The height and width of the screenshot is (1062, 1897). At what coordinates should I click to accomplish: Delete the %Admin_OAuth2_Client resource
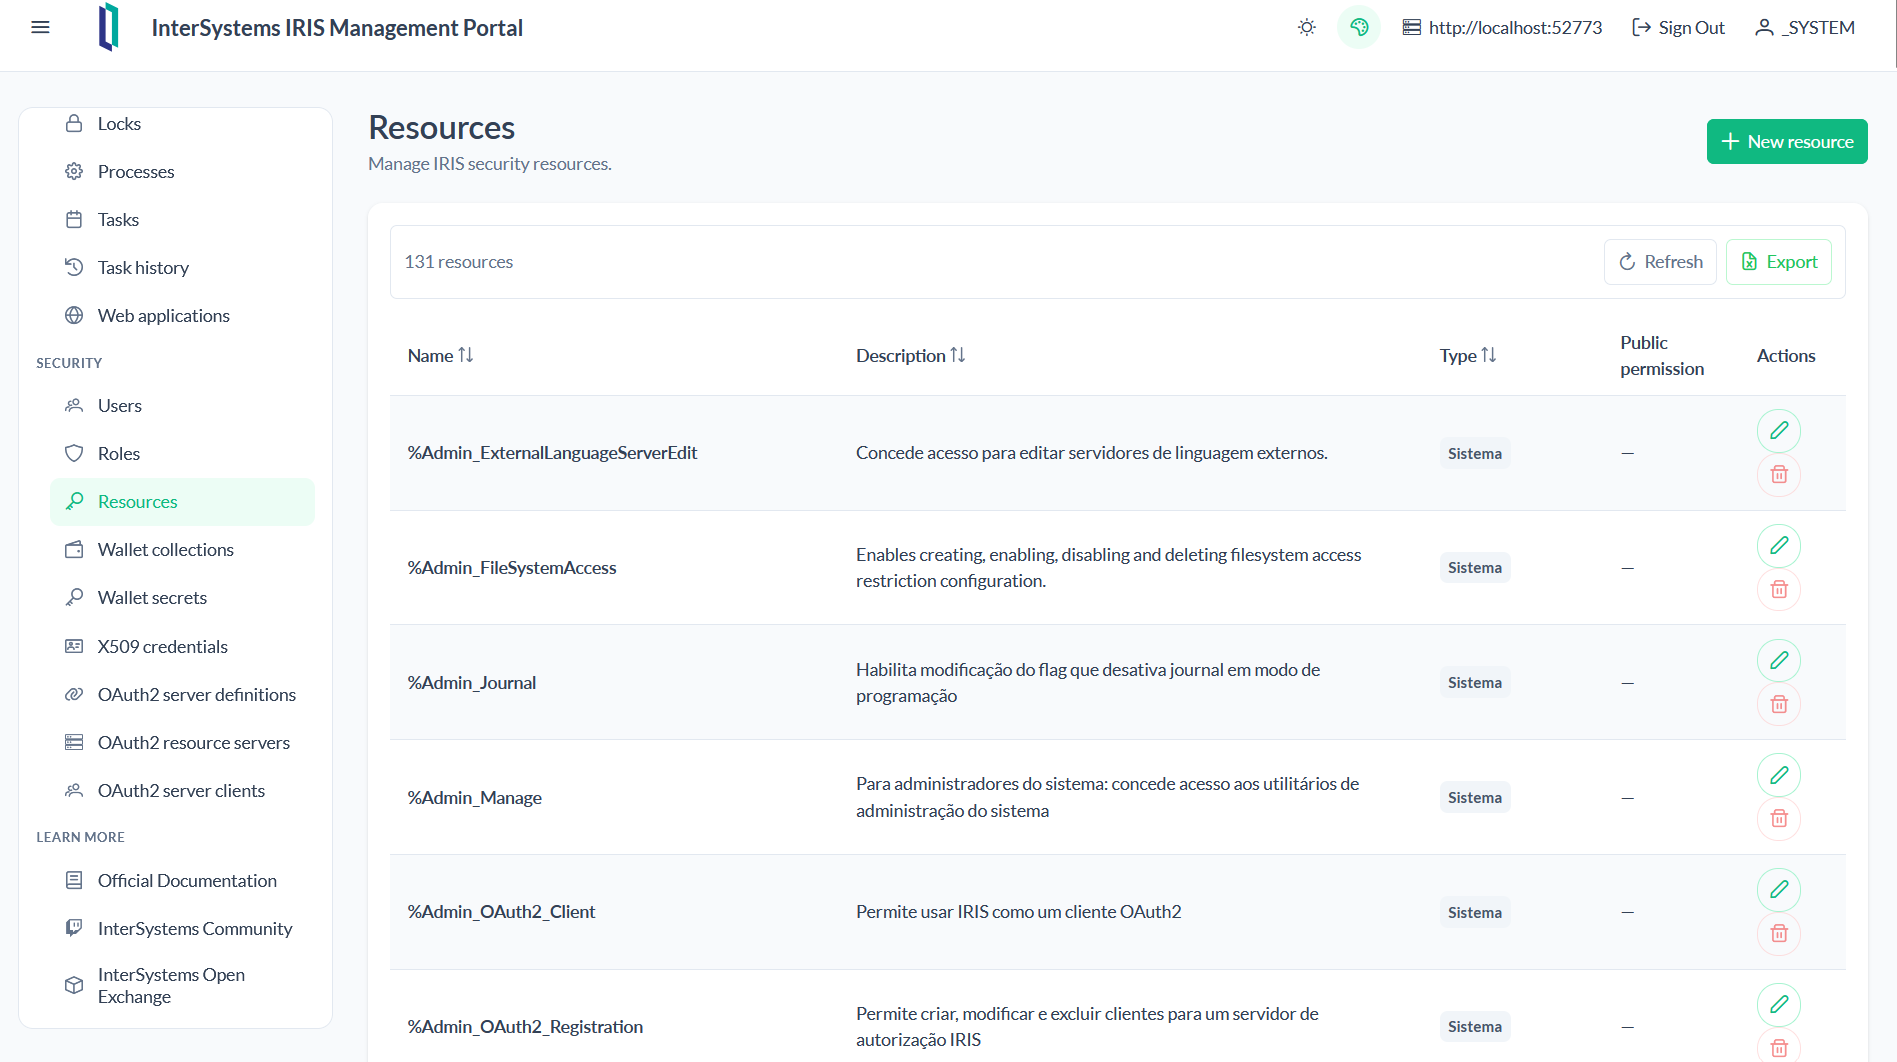[1779, 933]
